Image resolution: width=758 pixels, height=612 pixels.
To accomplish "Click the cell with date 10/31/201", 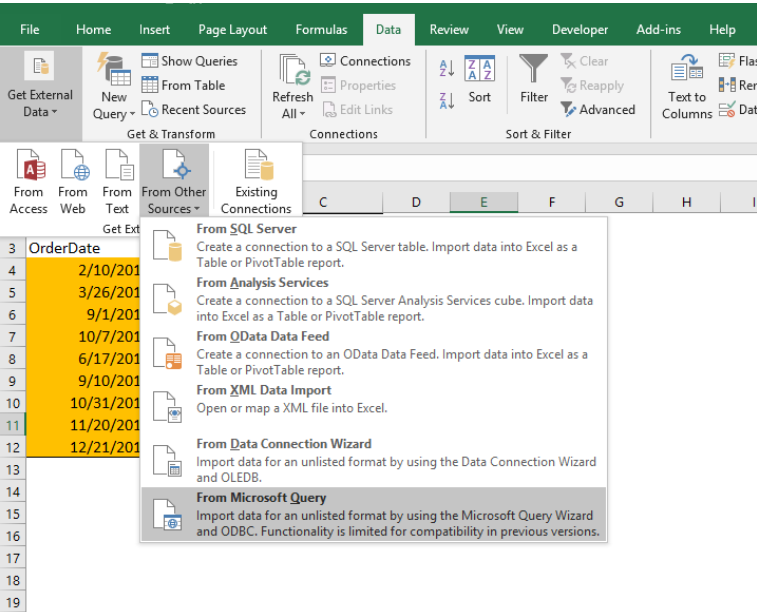I will (x=83, y=403).
